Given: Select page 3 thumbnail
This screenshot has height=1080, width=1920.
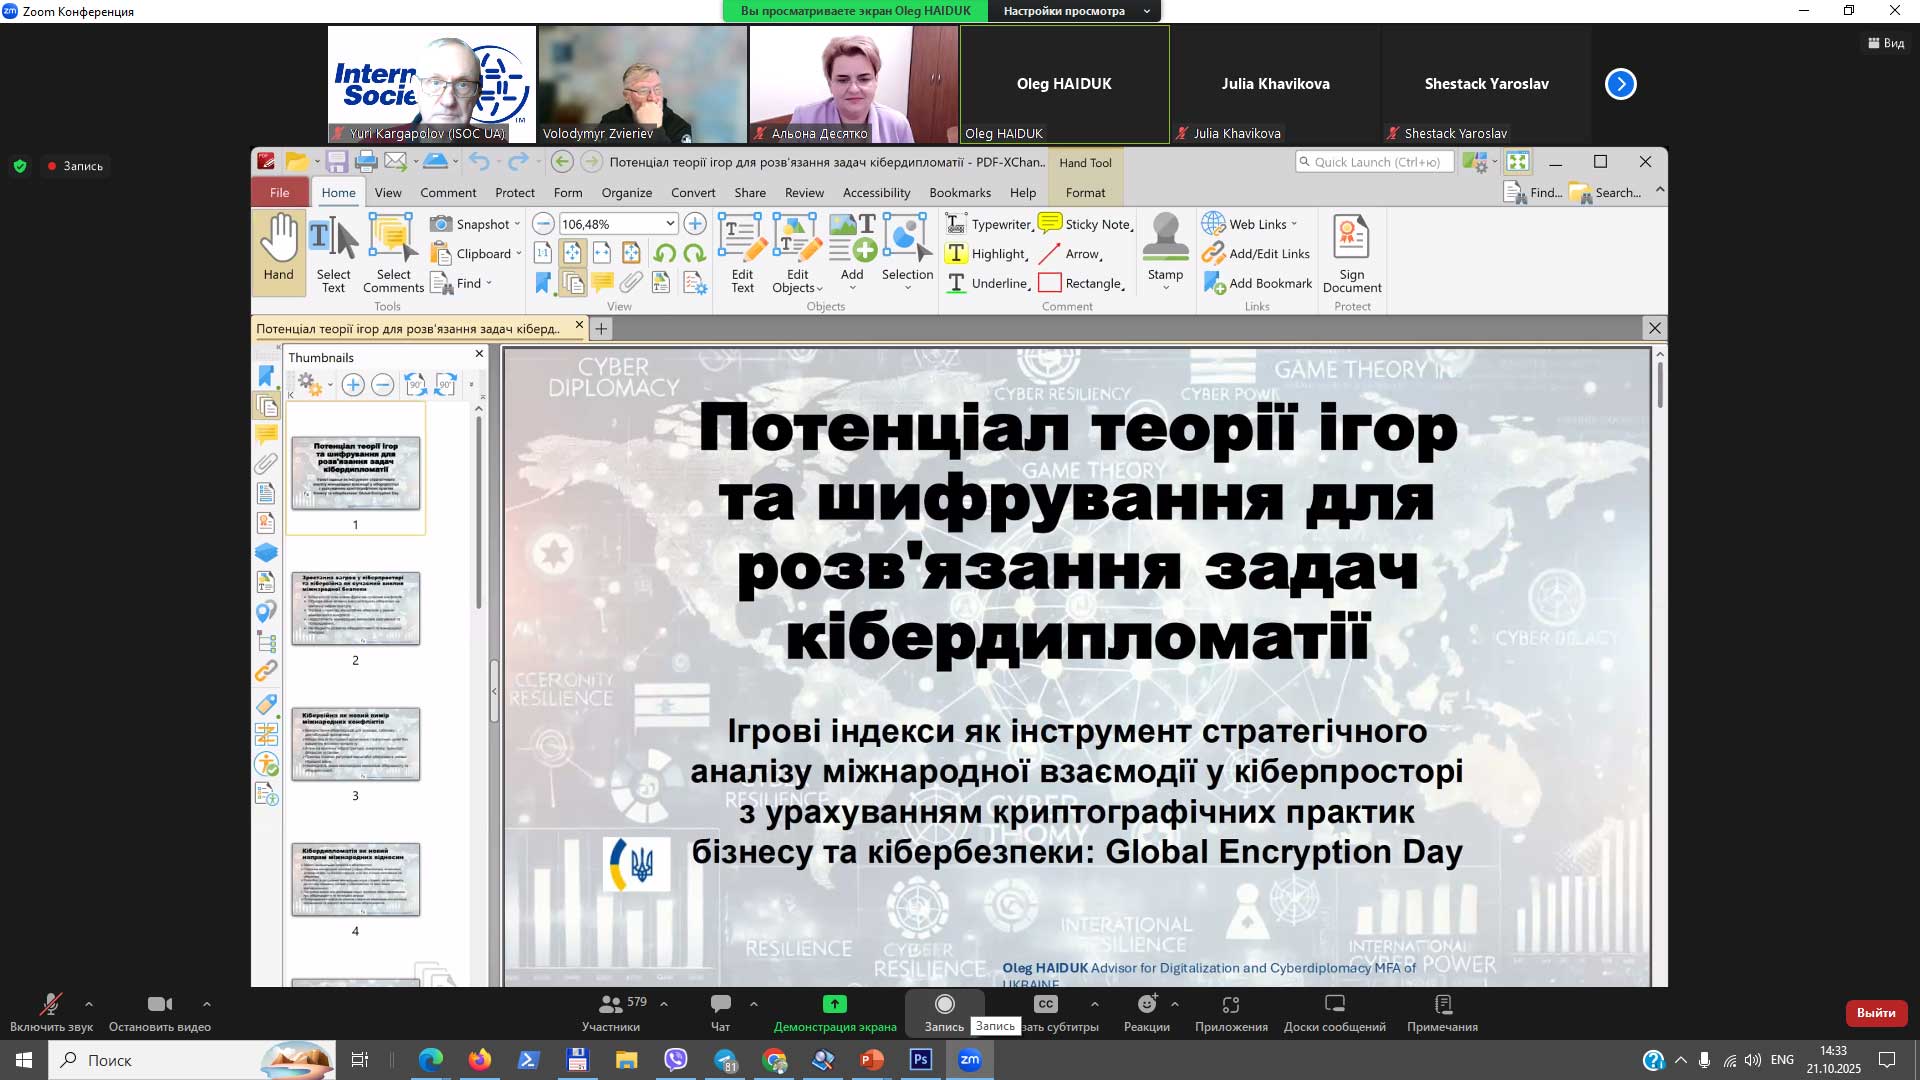Looking at the screenshot, I should (x=355, y=744).
